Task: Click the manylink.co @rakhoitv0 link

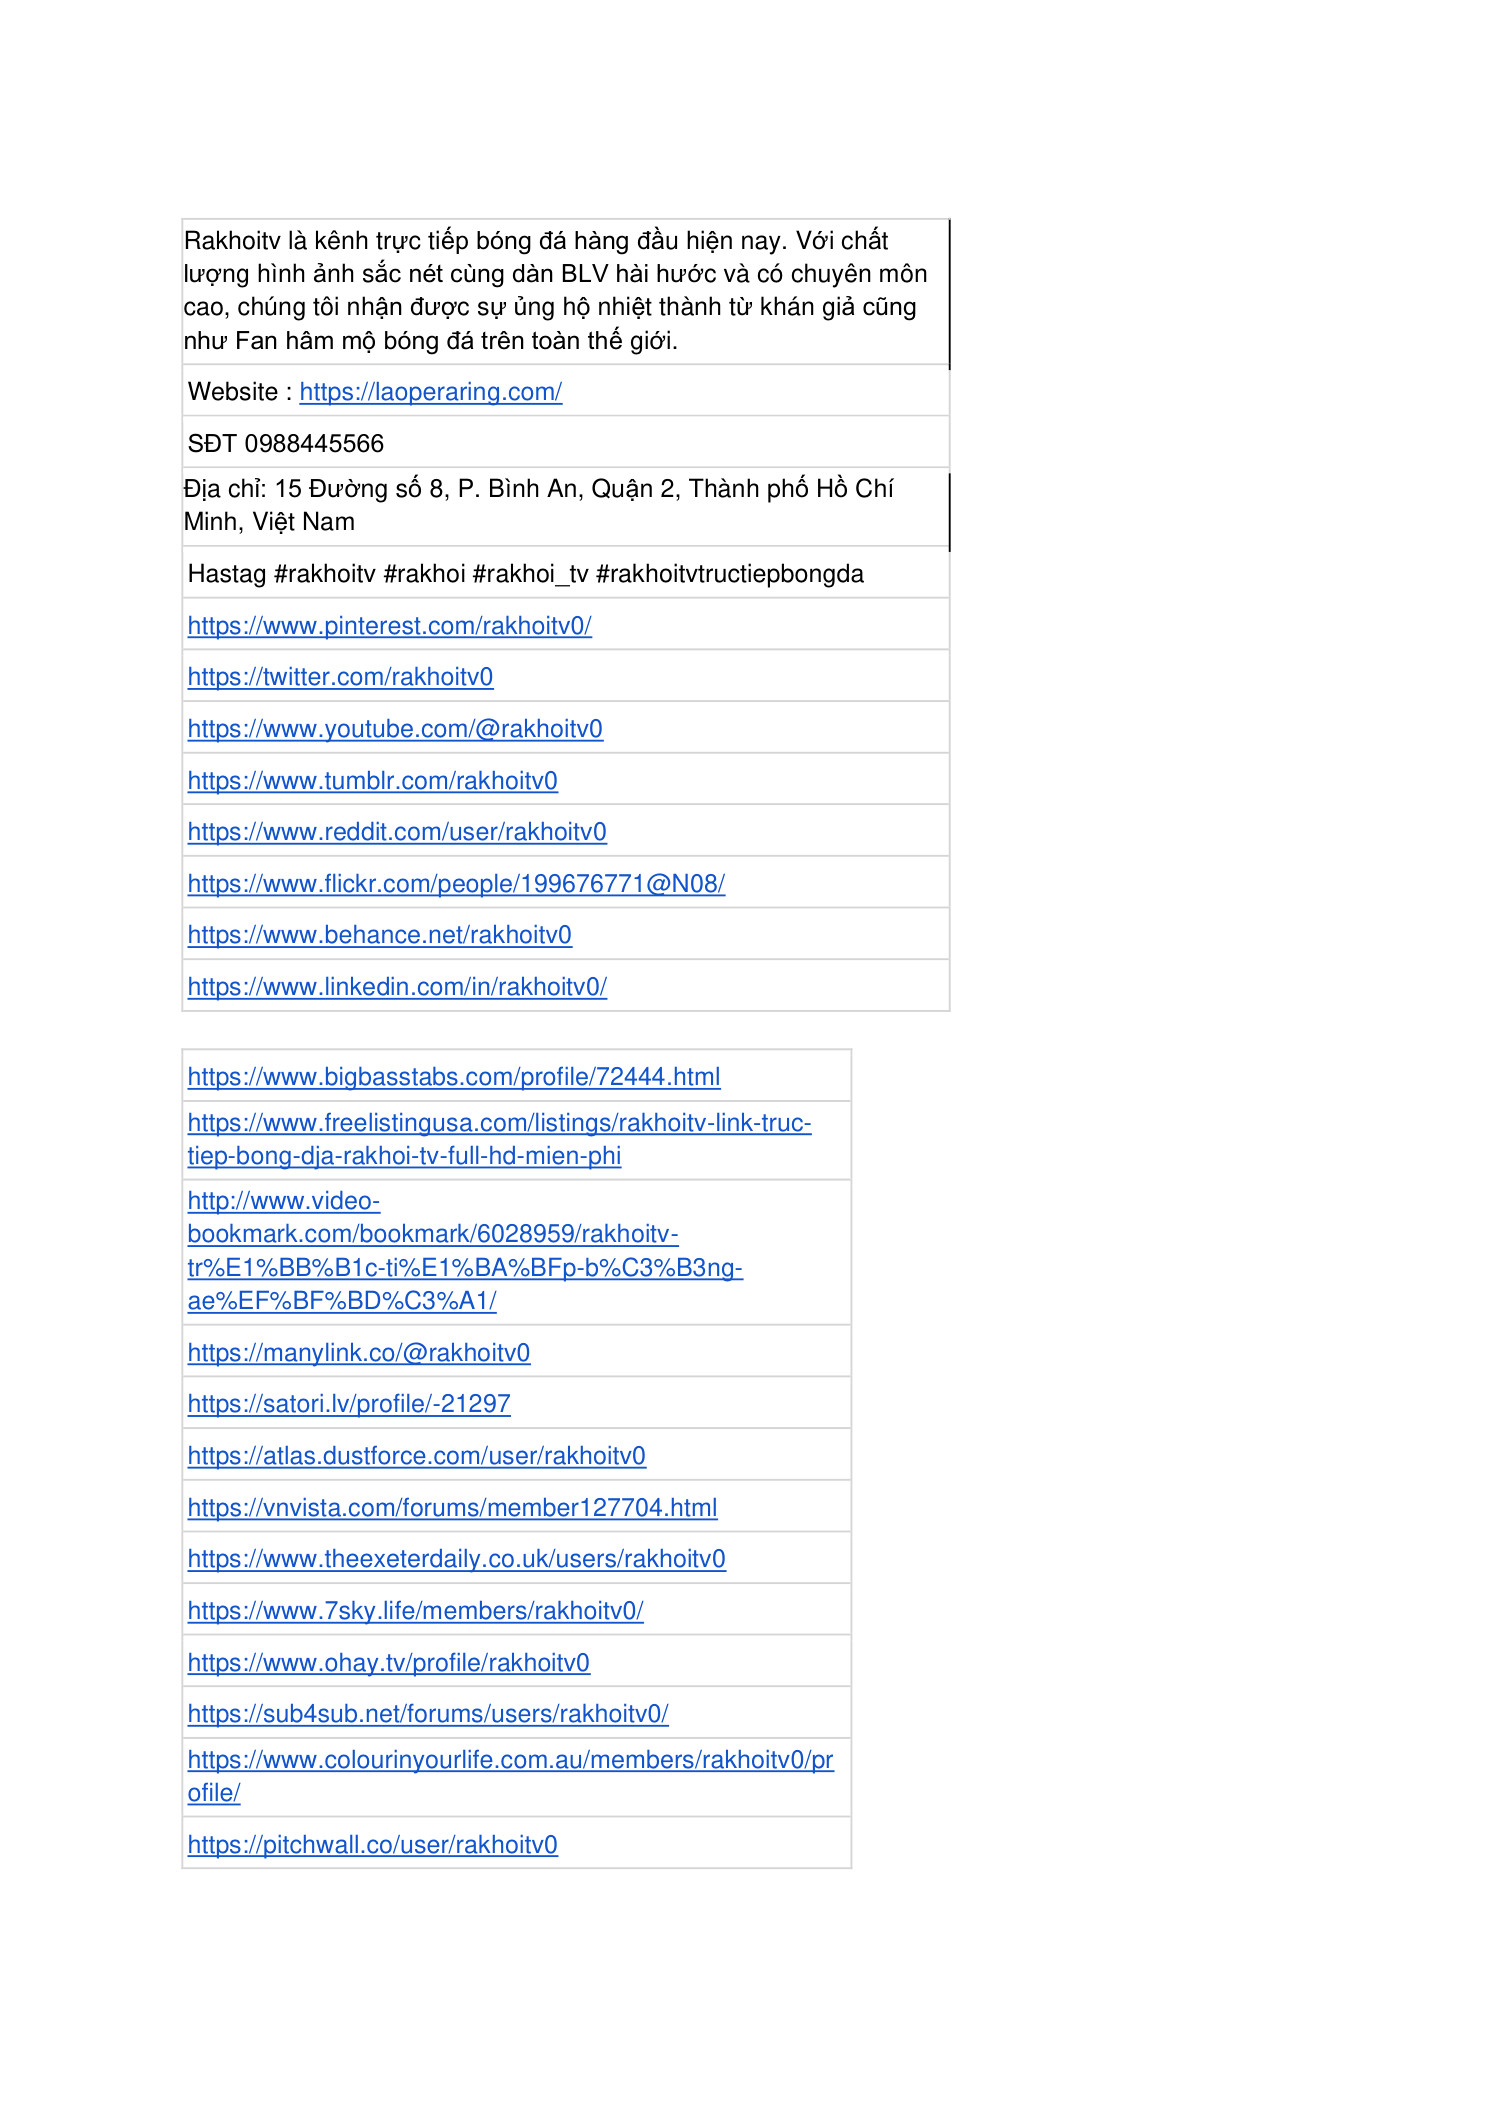Action: point(358,1353)
